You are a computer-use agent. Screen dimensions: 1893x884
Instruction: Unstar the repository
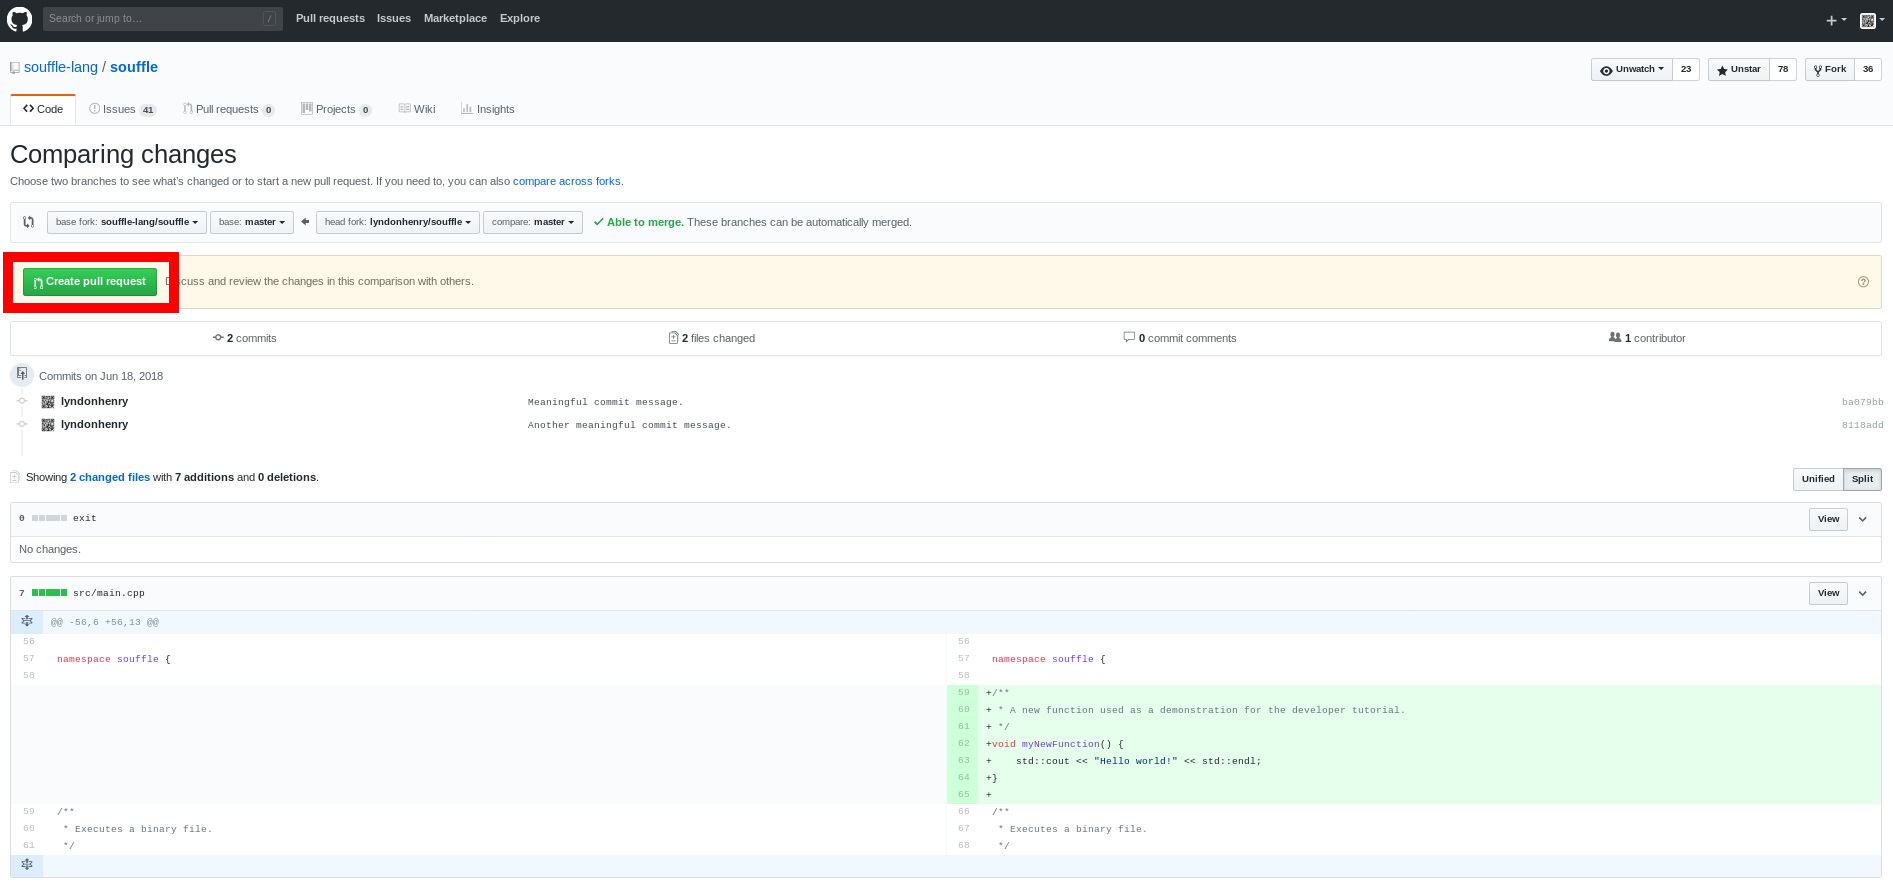point(1739,69)
